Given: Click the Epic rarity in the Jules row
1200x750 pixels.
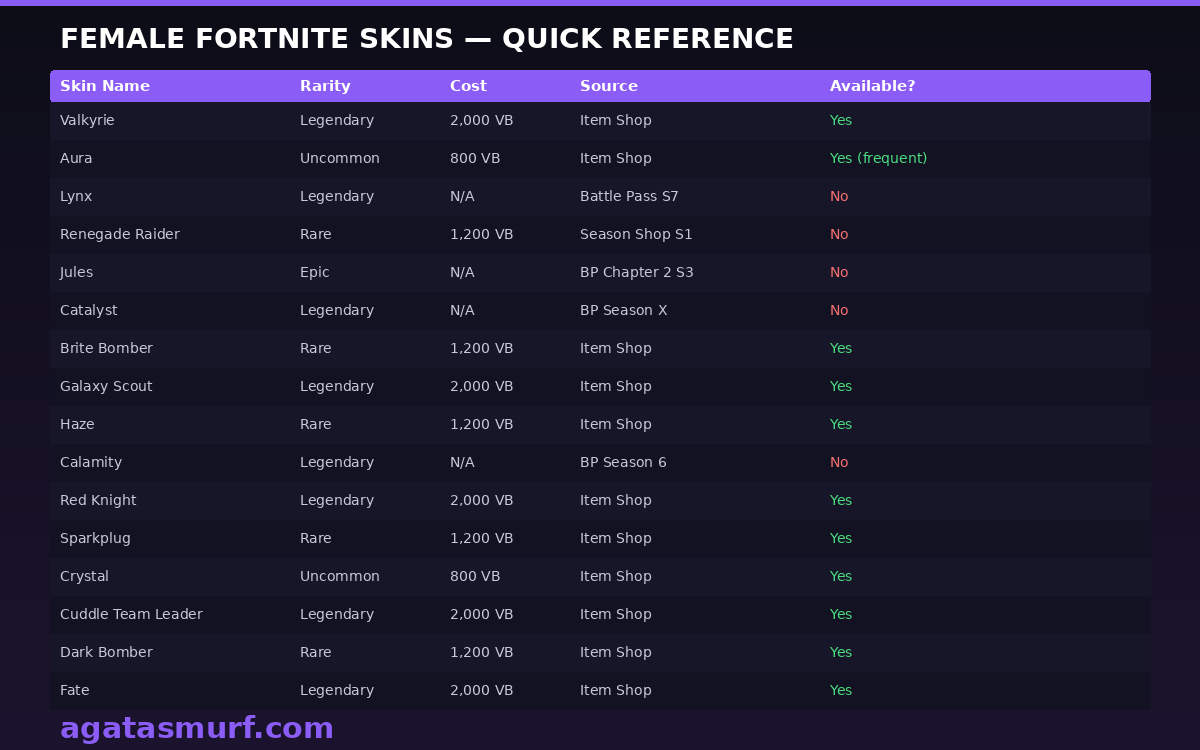Looking at the screenshot, I should coord(315,272).
